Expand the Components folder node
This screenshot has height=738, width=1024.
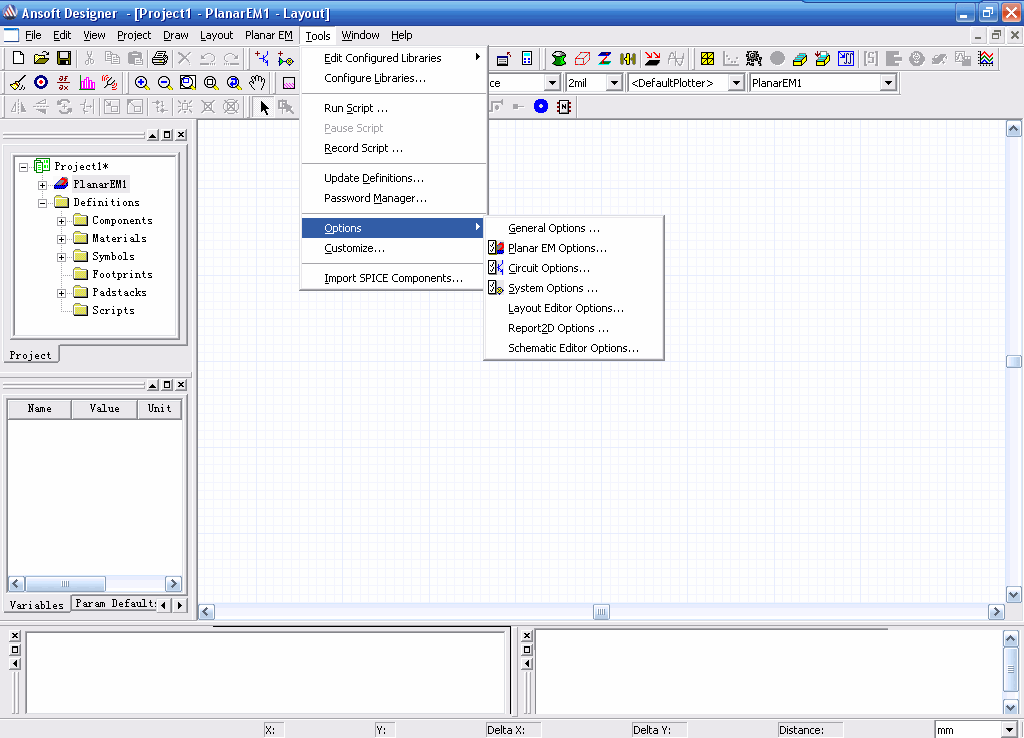tap(61, 221)
